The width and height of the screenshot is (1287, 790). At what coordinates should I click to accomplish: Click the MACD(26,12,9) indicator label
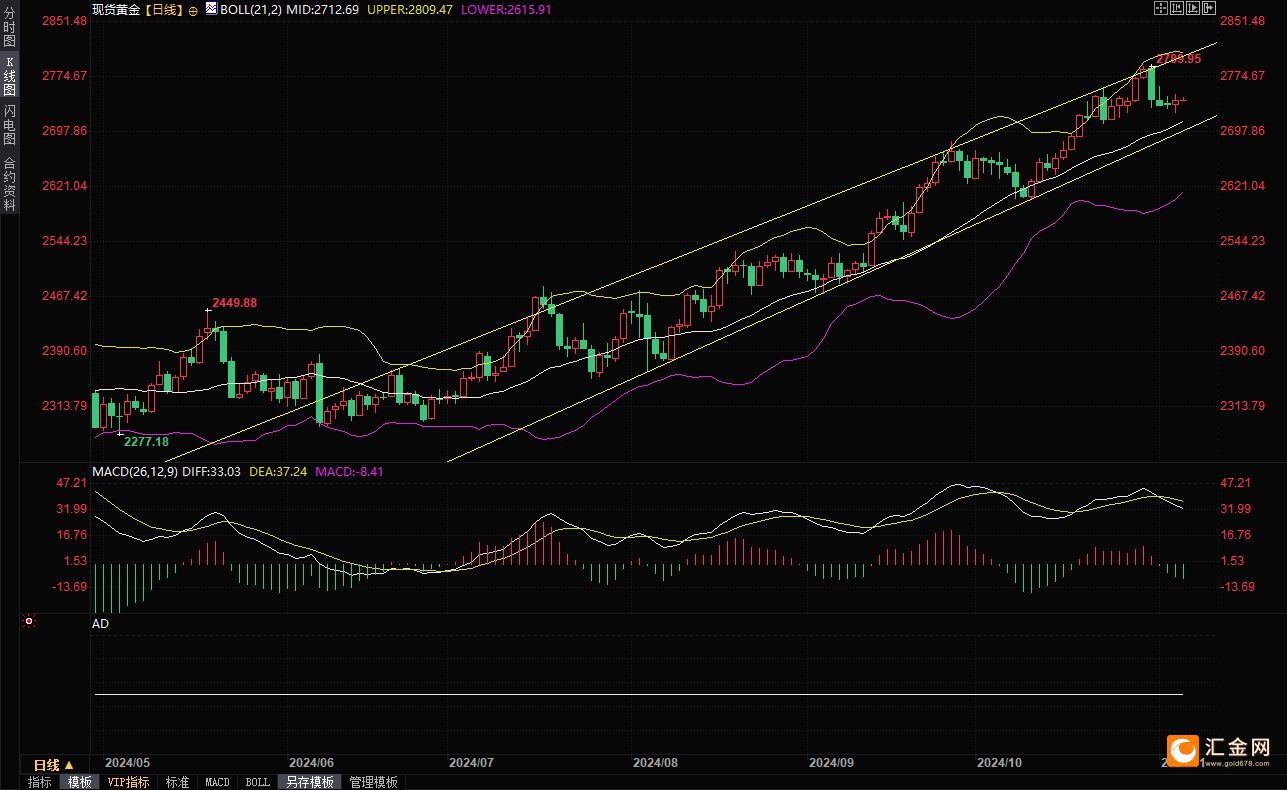(135, 472)
